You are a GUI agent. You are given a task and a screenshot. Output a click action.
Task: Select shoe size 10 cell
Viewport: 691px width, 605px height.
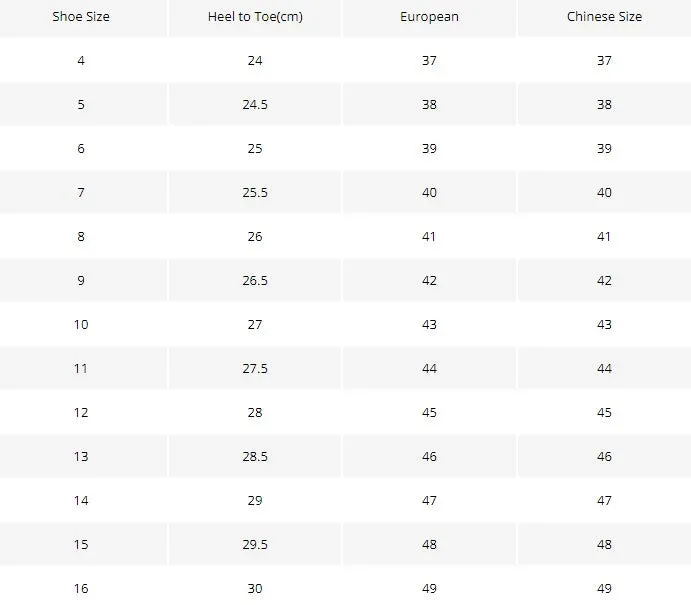(81, 325)
